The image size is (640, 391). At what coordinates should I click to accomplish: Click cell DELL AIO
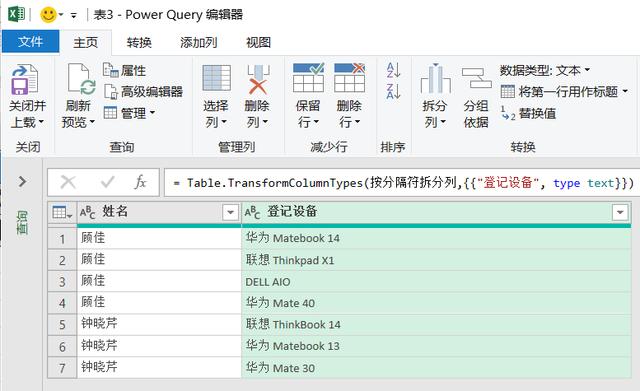[x=436, y=282]
